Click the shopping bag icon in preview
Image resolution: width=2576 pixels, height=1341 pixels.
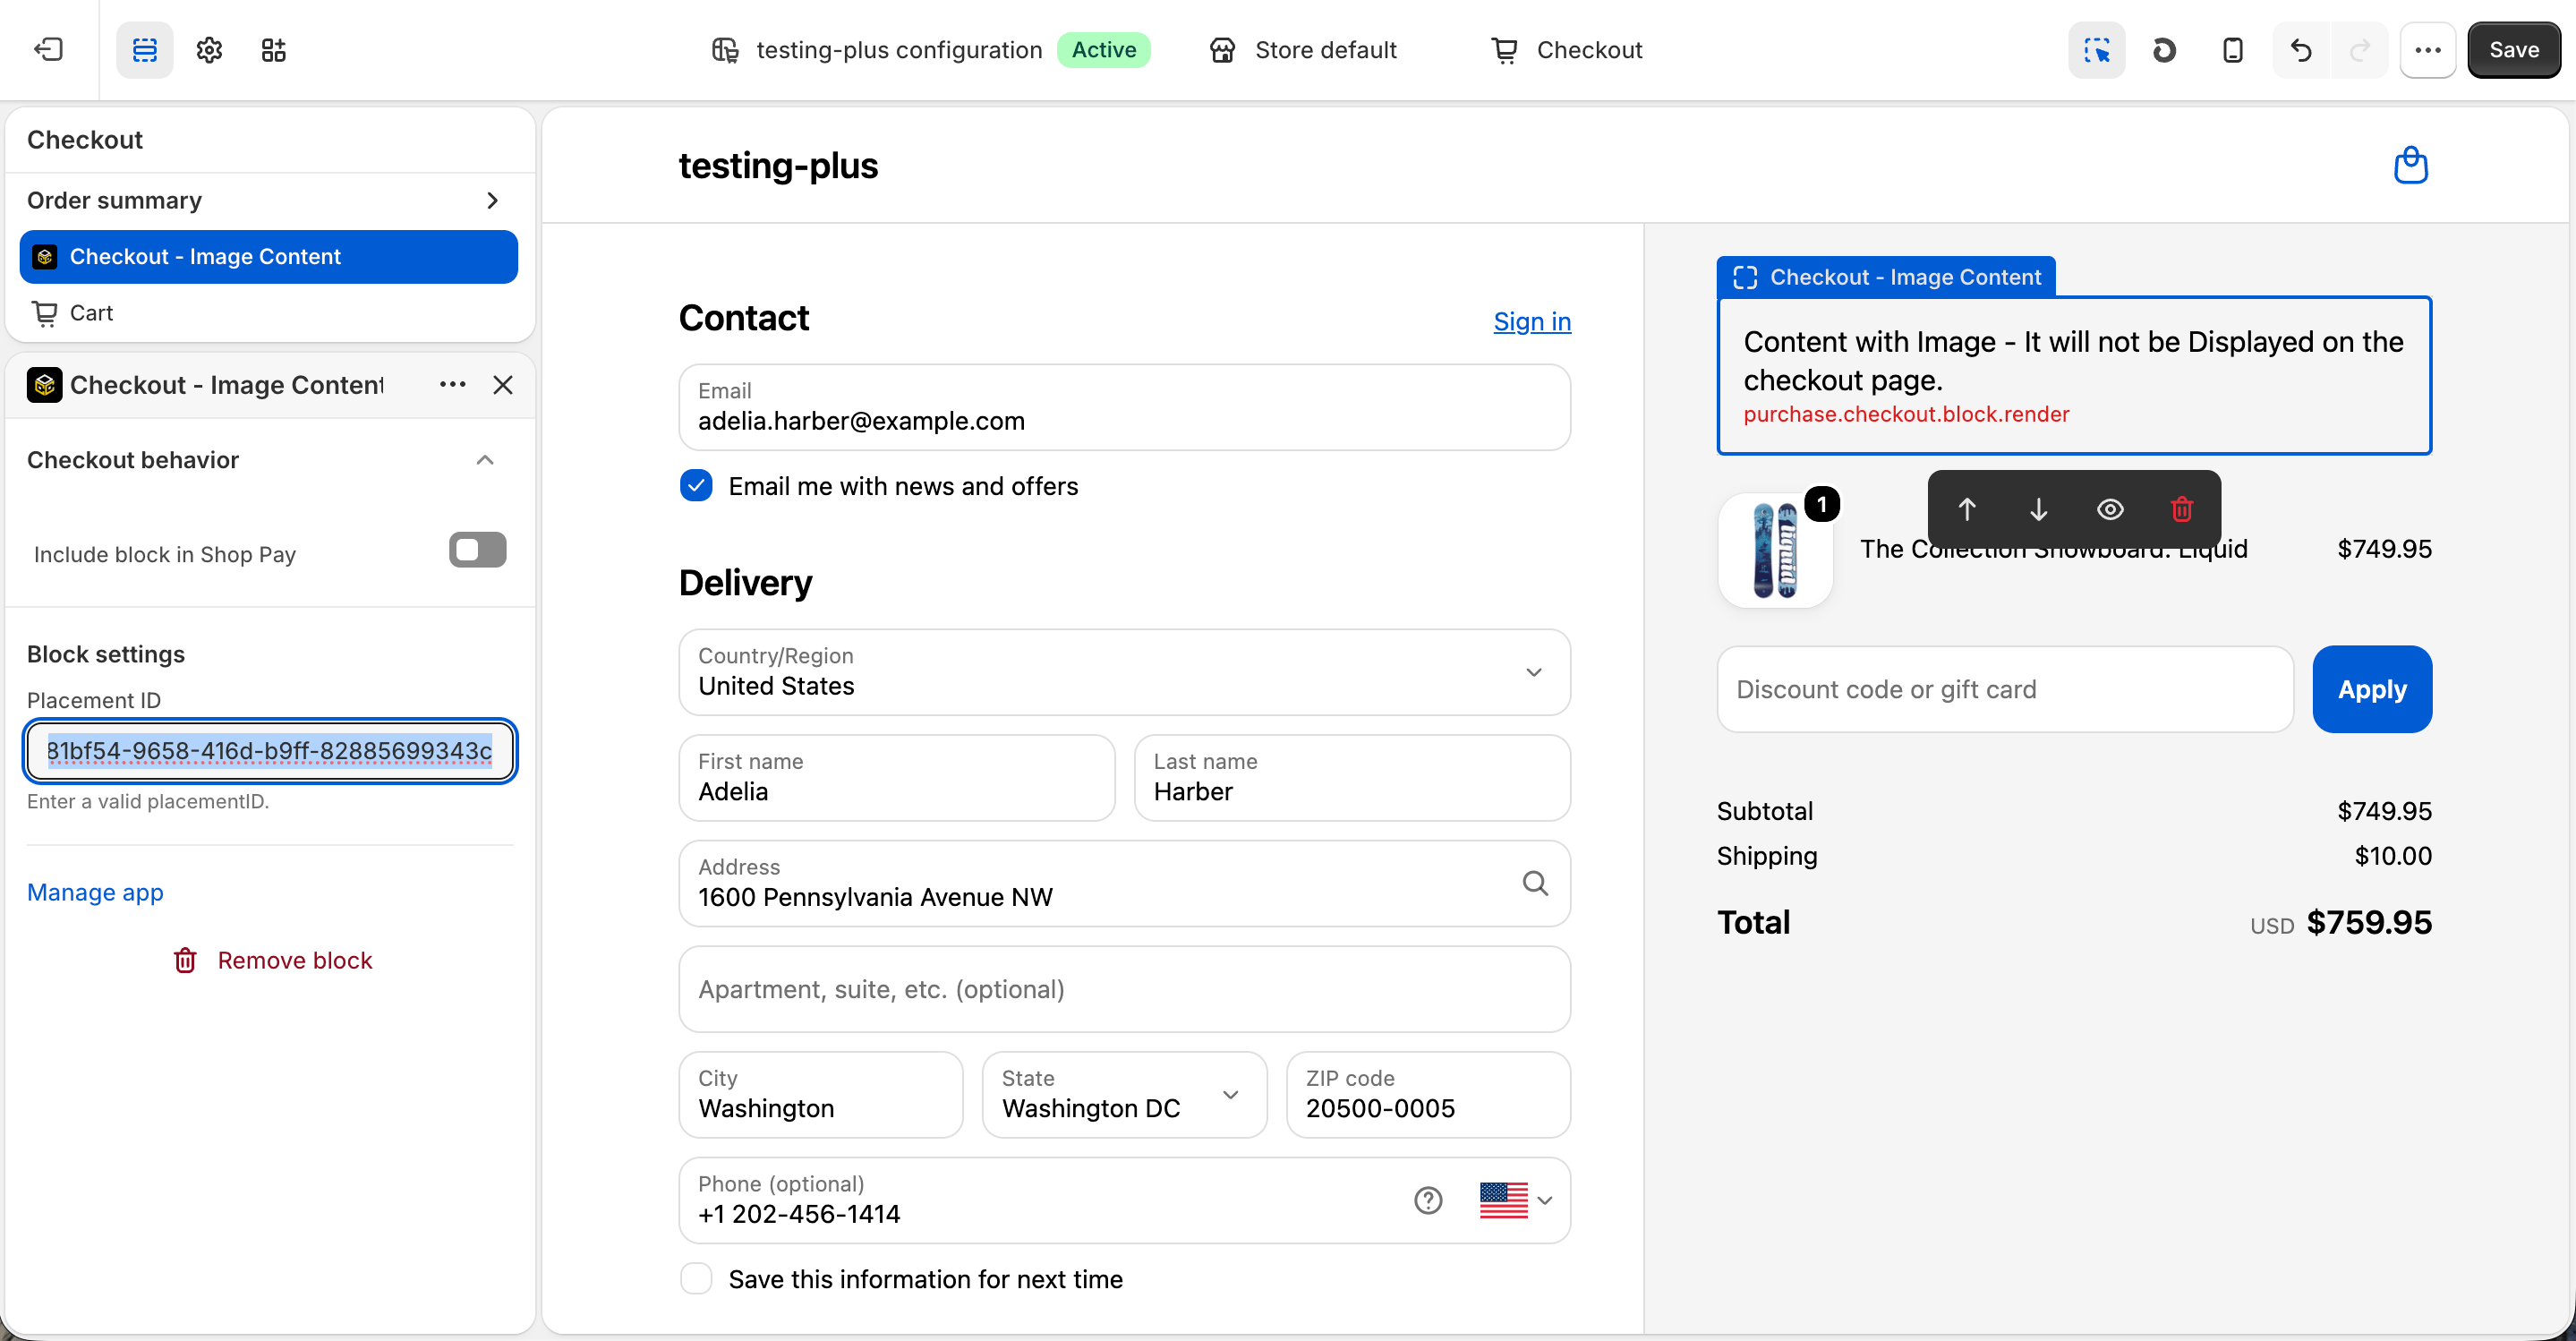(x=2410, y=165)
